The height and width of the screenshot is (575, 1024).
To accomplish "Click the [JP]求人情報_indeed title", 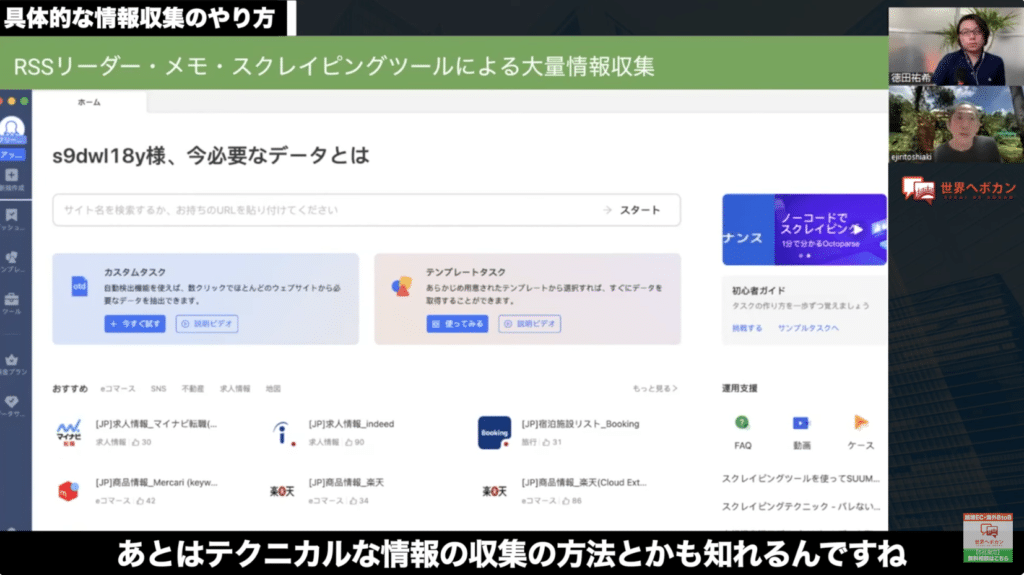I will coord(351,424).
